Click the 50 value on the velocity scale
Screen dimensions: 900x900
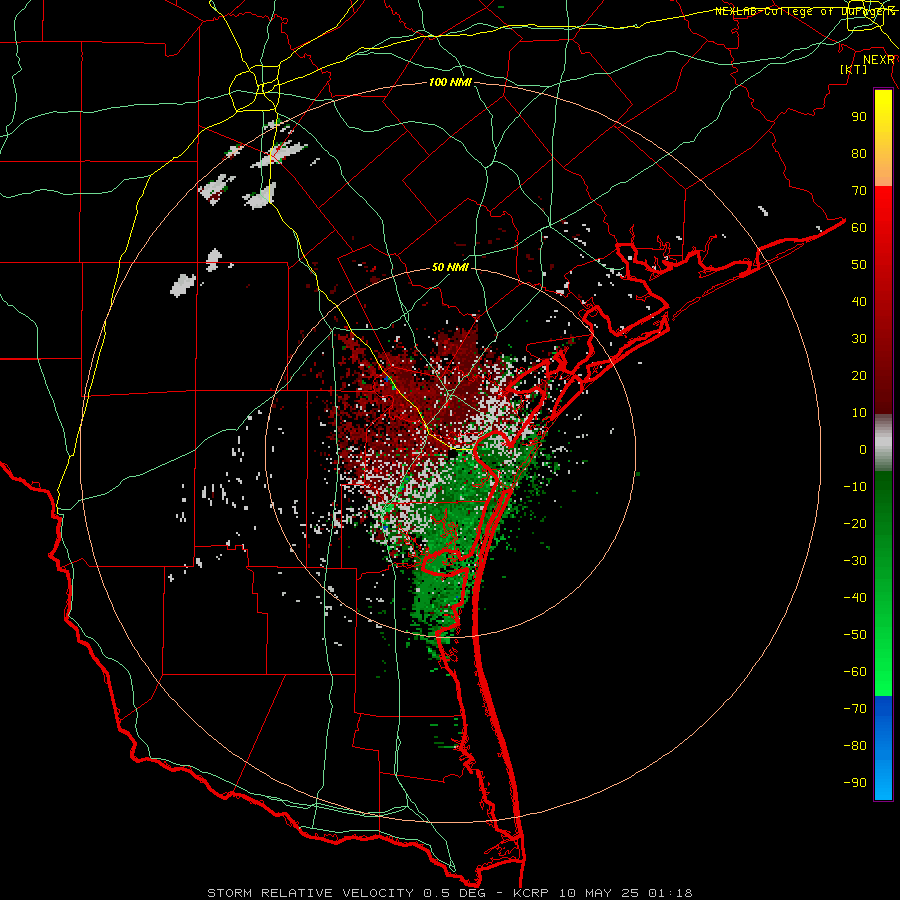point(859,265)
